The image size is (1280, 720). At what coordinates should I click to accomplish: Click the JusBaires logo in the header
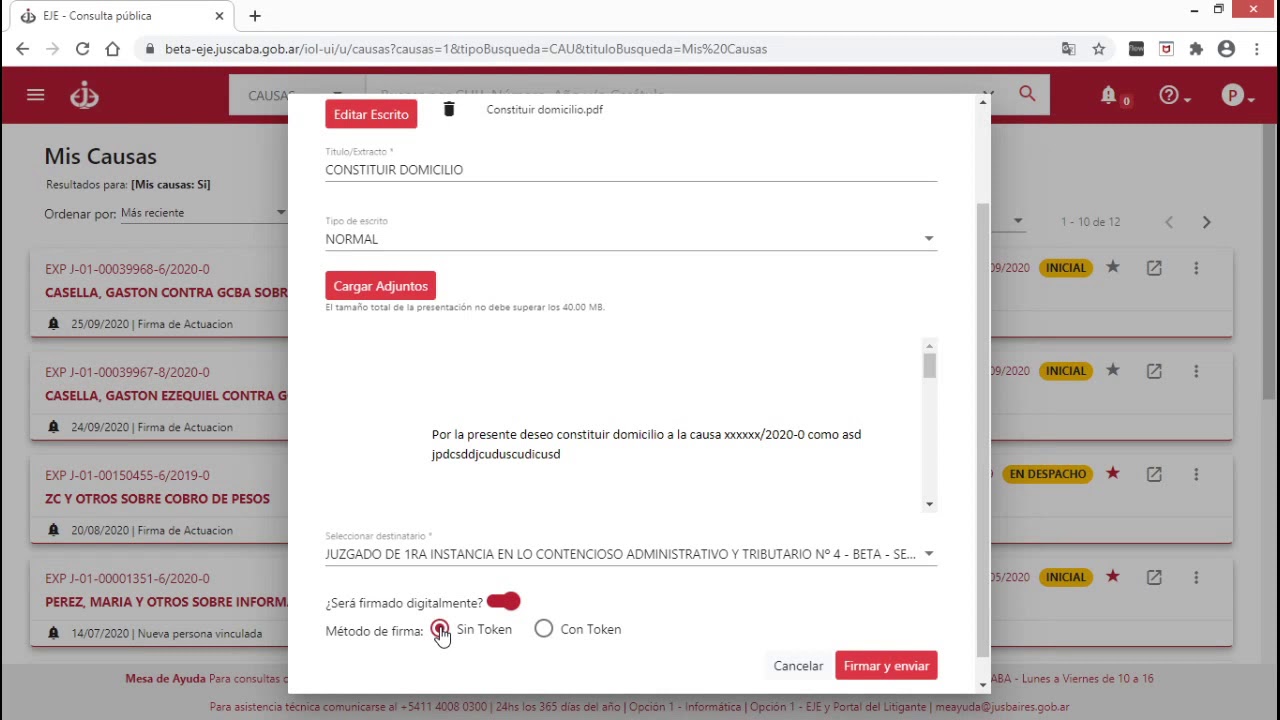(x=84, y=95)
